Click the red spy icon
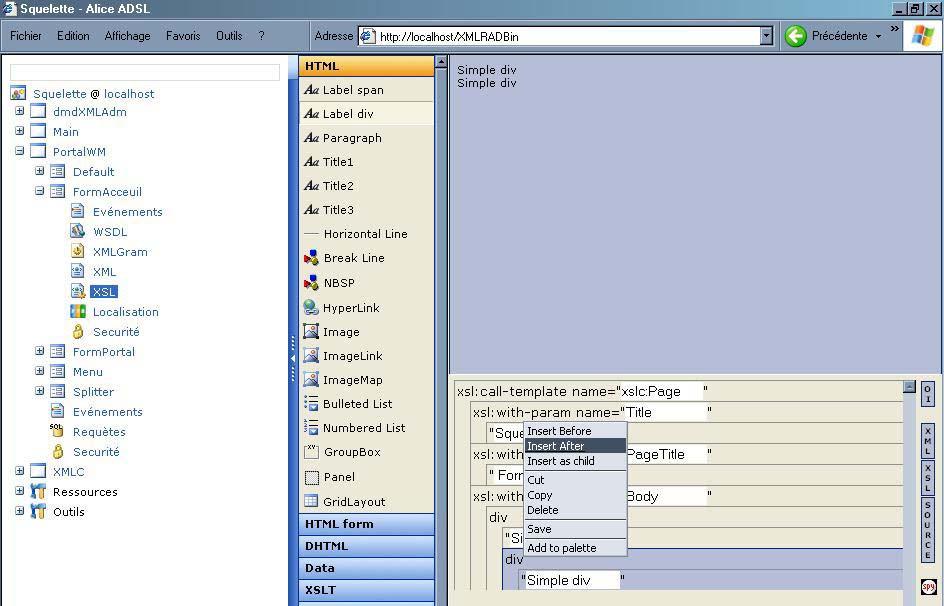Screen dimensions: 944x606 927,587
